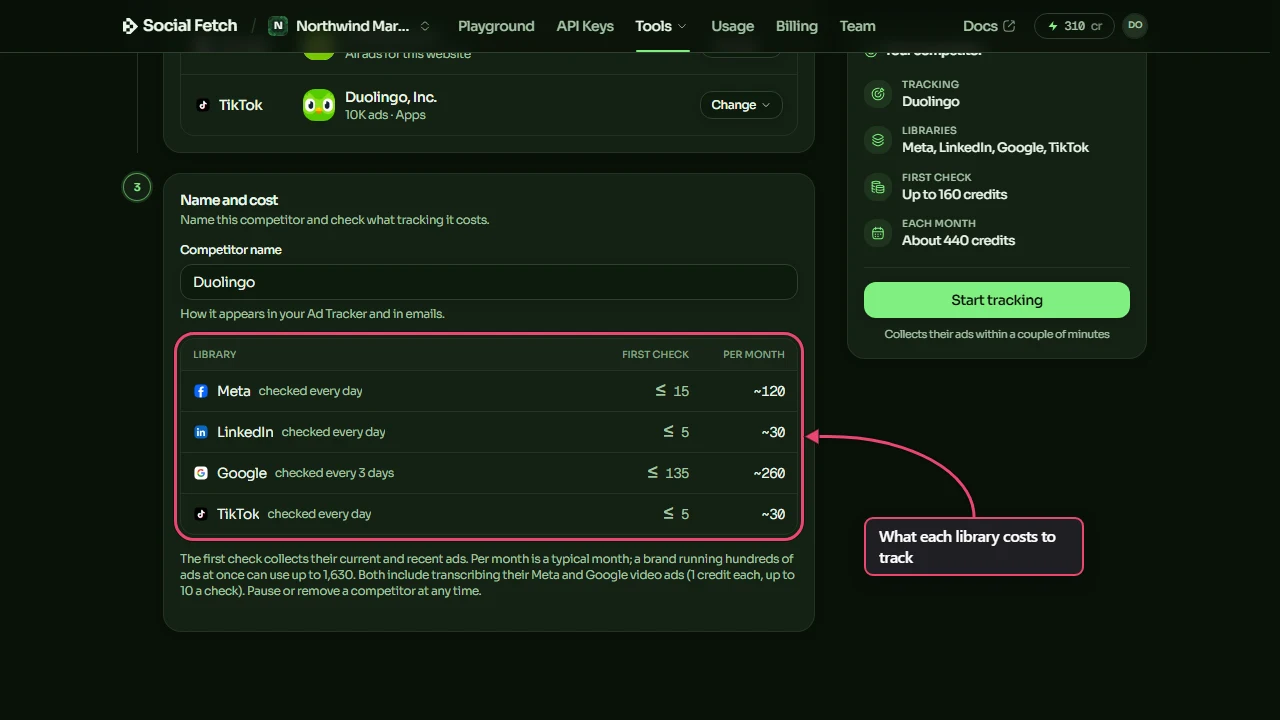
Task: Click the 310 cr credits badge
Action: tap(1075, 26)
